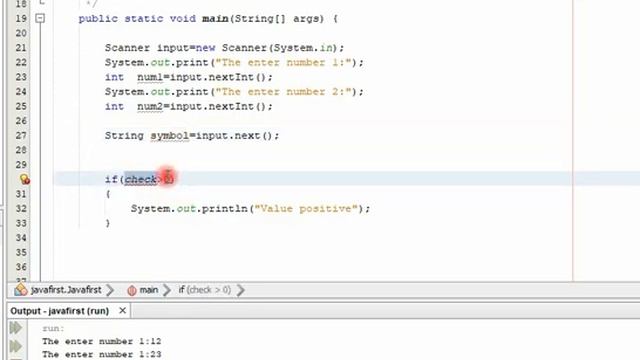Click main in the method declaration
The height and width of the screenshot is (360, 640).
(215, 18)
